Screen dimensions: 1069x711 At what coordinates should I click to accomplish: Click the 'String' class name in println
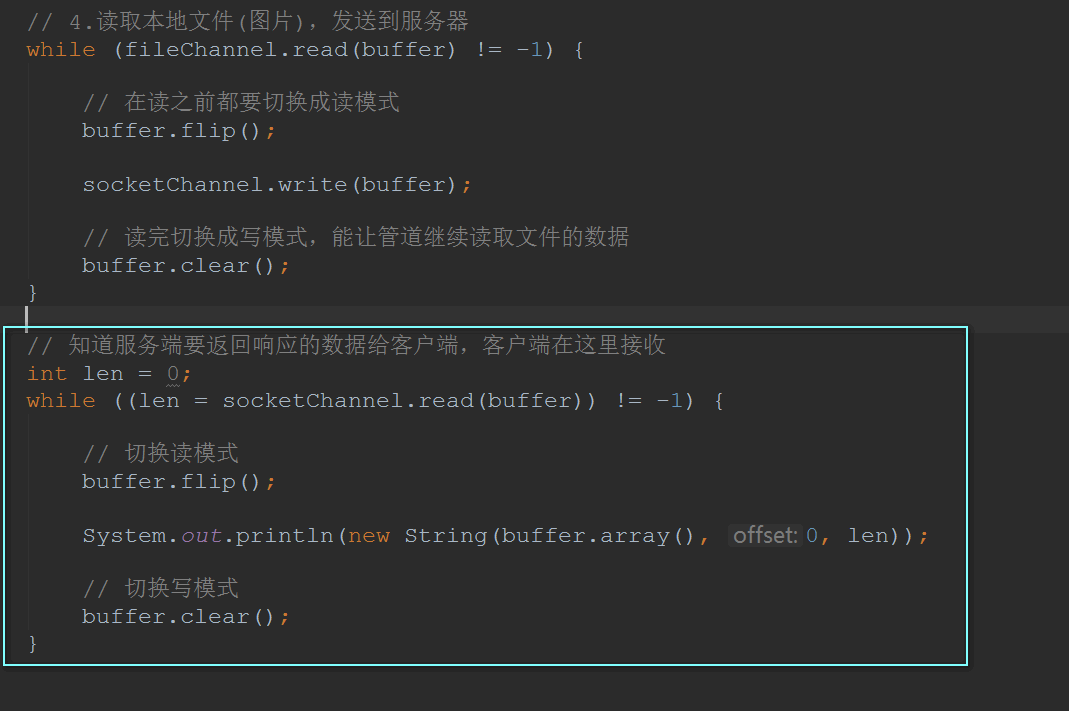(446, 536)
